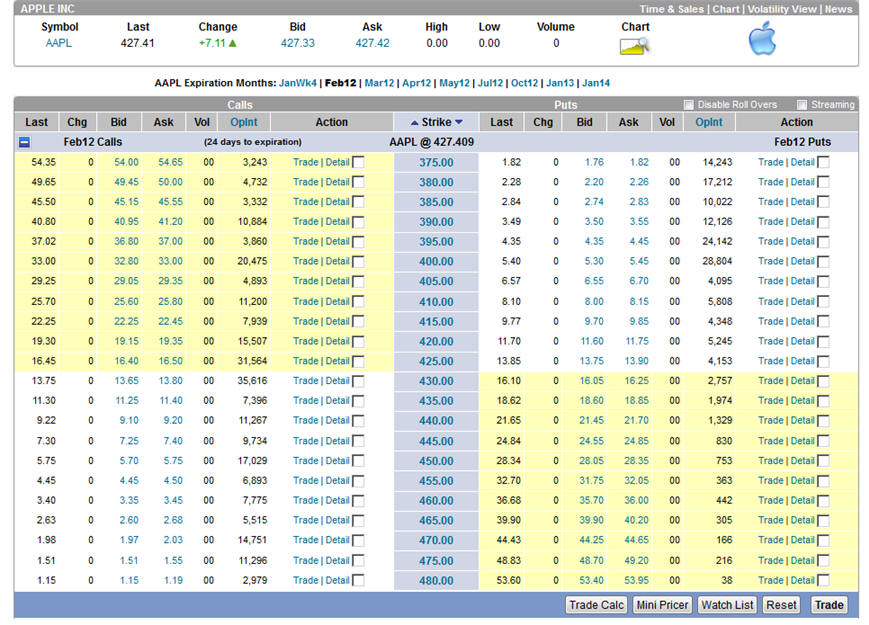Collapse the Feb12 Calls section
Viewport: 869px width, 625px height.
24,142
